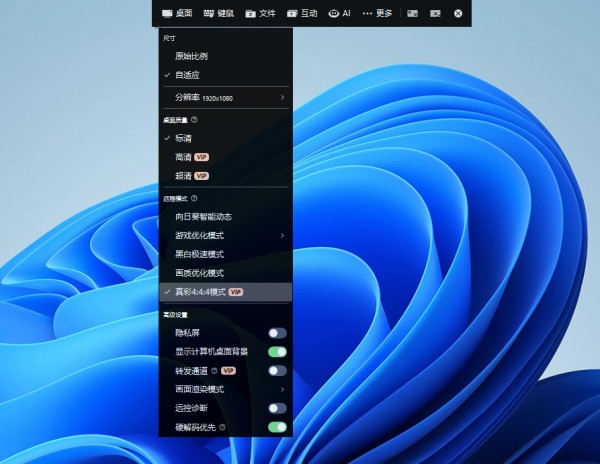Close the remote session with X icon

tap(458, 13)
